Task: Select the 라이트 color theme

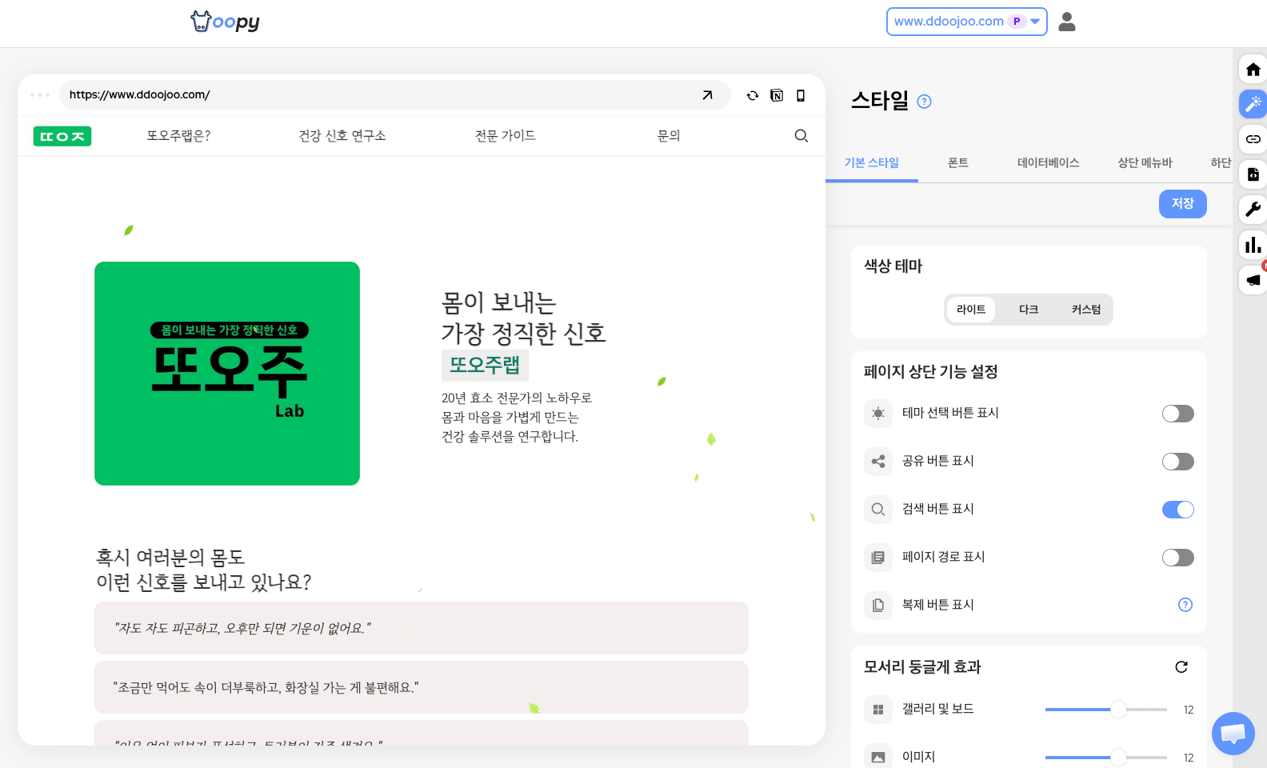Action: coord(971,310)
